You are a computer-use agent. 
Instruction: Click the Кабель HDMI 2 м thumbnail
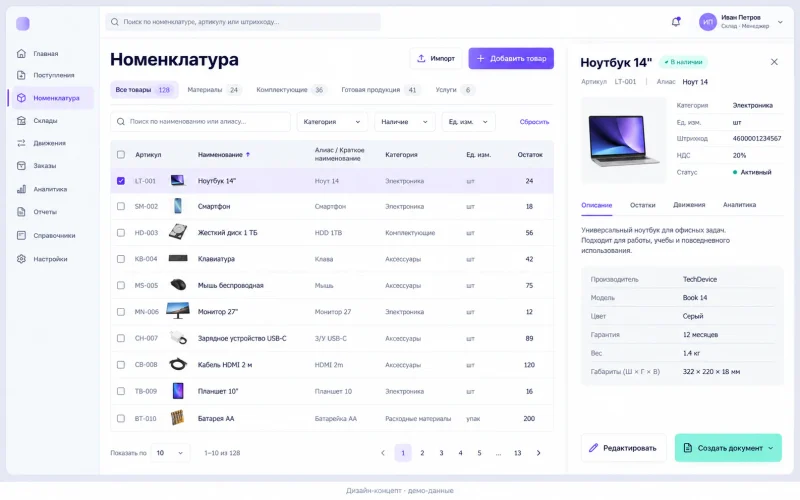[x=178, y=364]
